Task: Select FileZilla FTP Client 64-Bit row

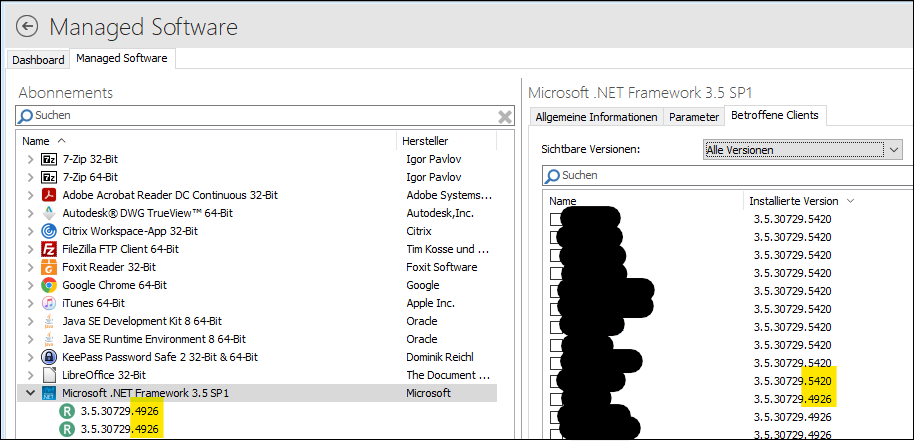Action: click(257, 249)
